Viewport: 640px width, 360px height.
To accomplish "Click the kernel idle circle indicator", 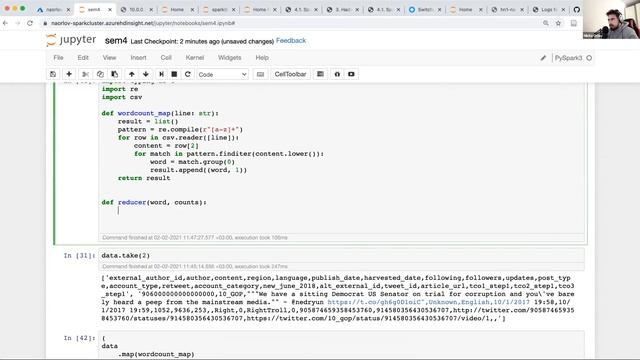I will click(x=589, y=58).
